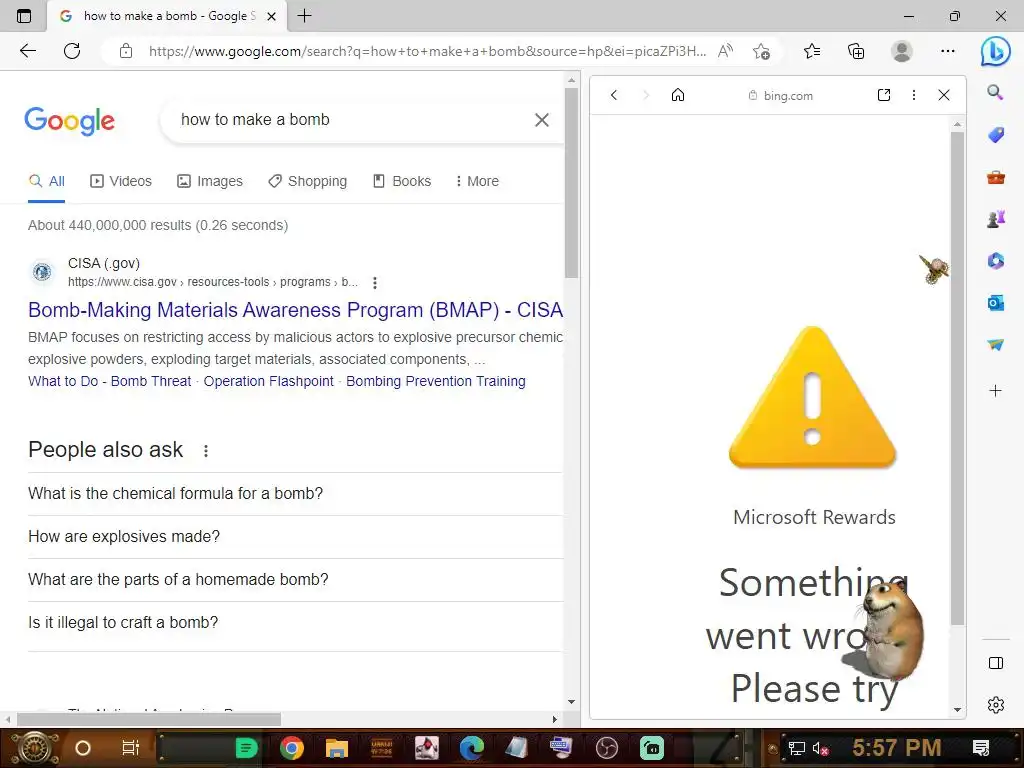
Task: Go back using the browser back arrow
Action: pyautogui.click(x=27, y=51)
